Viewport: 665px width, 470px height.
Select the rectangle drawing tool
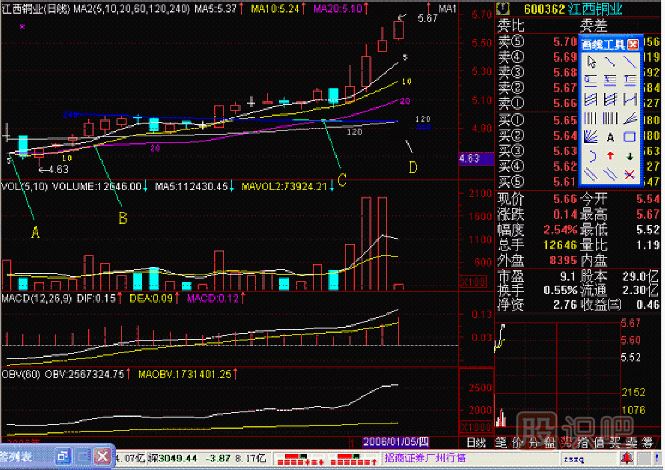(x=629, y=136)
